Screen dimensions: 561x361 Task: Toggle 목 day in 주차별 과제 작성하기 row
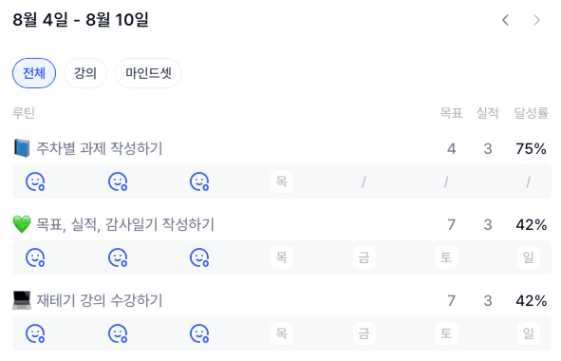point(282,182)
